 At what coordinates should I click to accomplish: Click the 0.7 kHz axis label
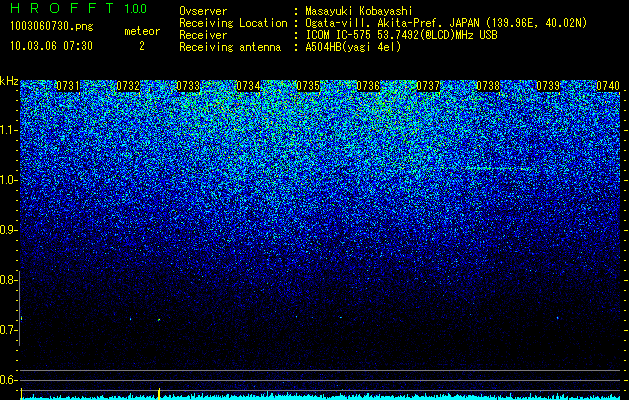tap(9, 330)
